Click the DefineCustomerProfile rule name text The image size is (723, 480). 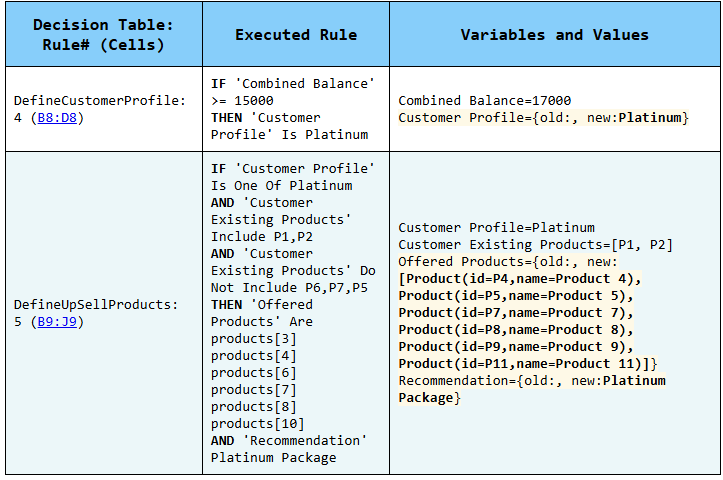[x=99, y=101]
